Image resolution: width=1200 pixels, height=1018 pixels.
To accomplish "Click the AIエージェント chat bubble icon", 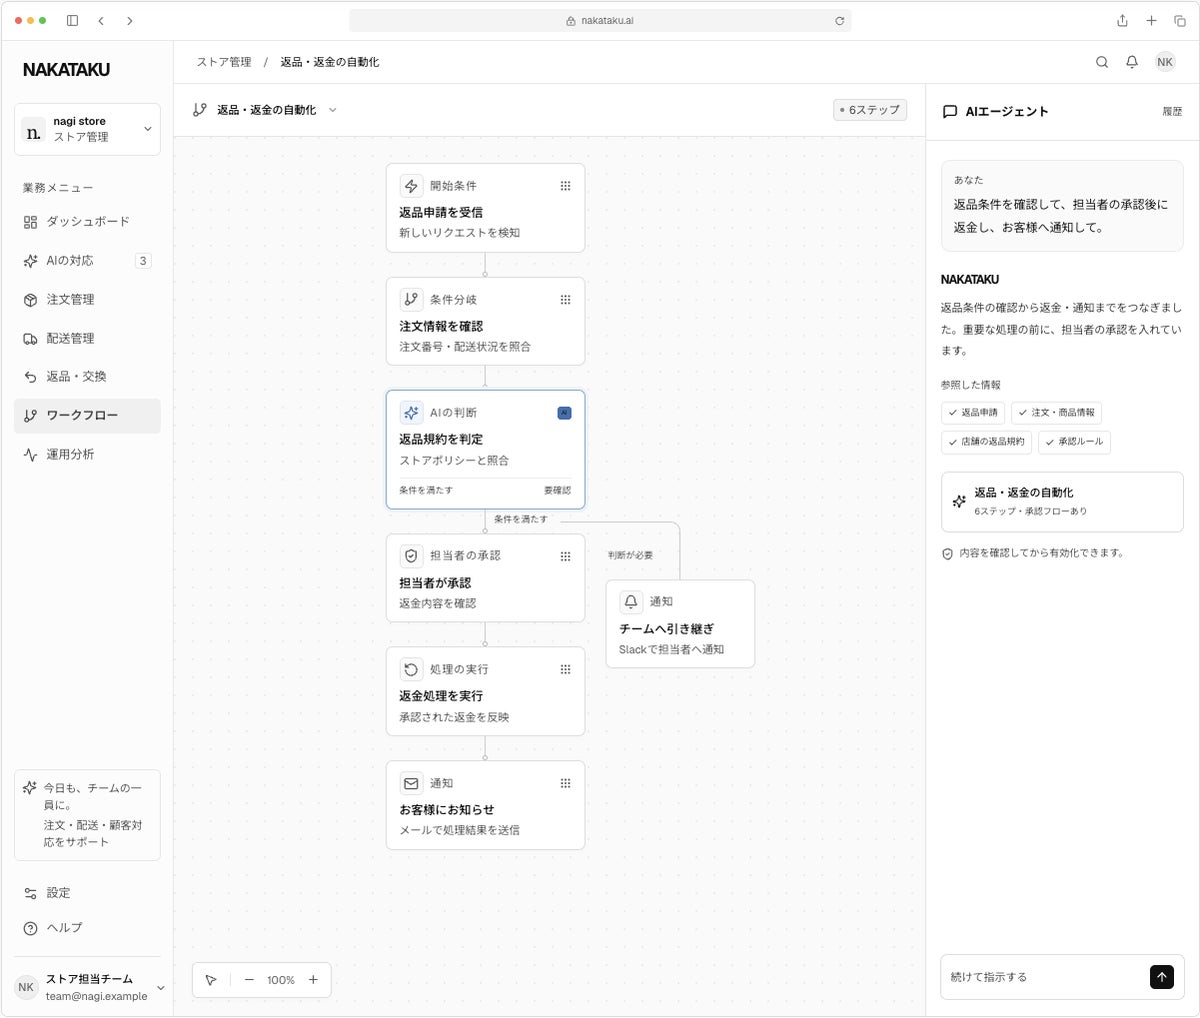I will [950, 112].
